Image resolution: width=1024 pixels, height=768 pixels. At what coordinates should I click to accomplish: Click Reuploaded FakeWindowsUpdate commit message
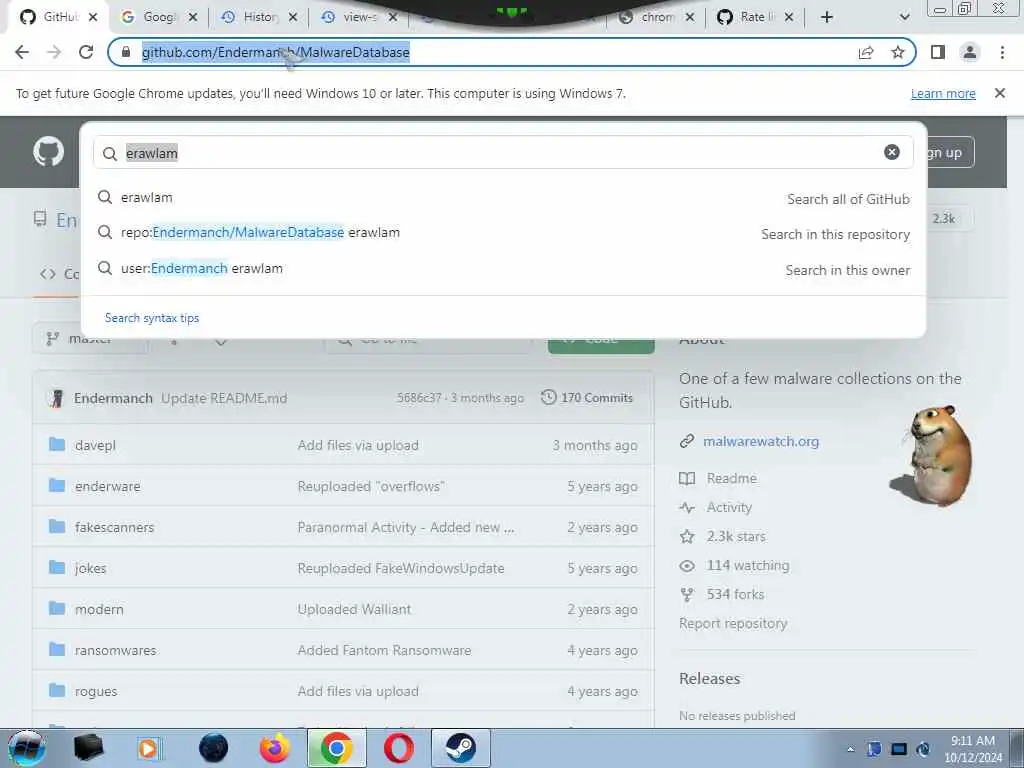click(x=400, y=568)
